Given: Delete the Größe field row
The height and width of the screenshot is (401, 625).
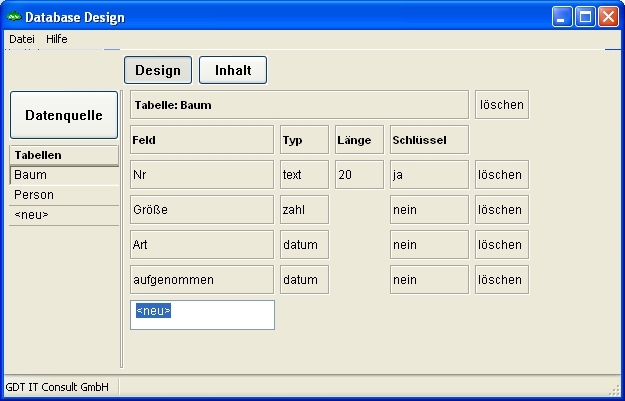Looking at the screenshot, I should click(501, 210).
